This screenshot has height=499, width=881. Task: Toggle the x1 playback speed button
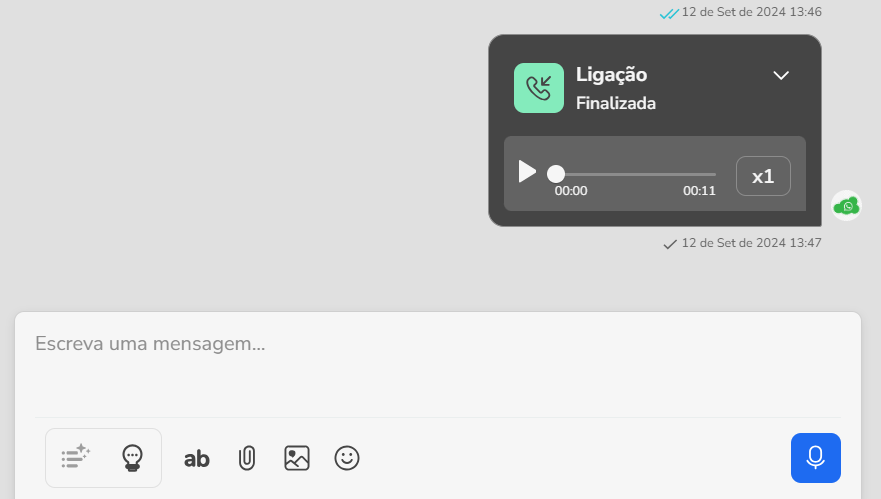(x=763, y=176)
